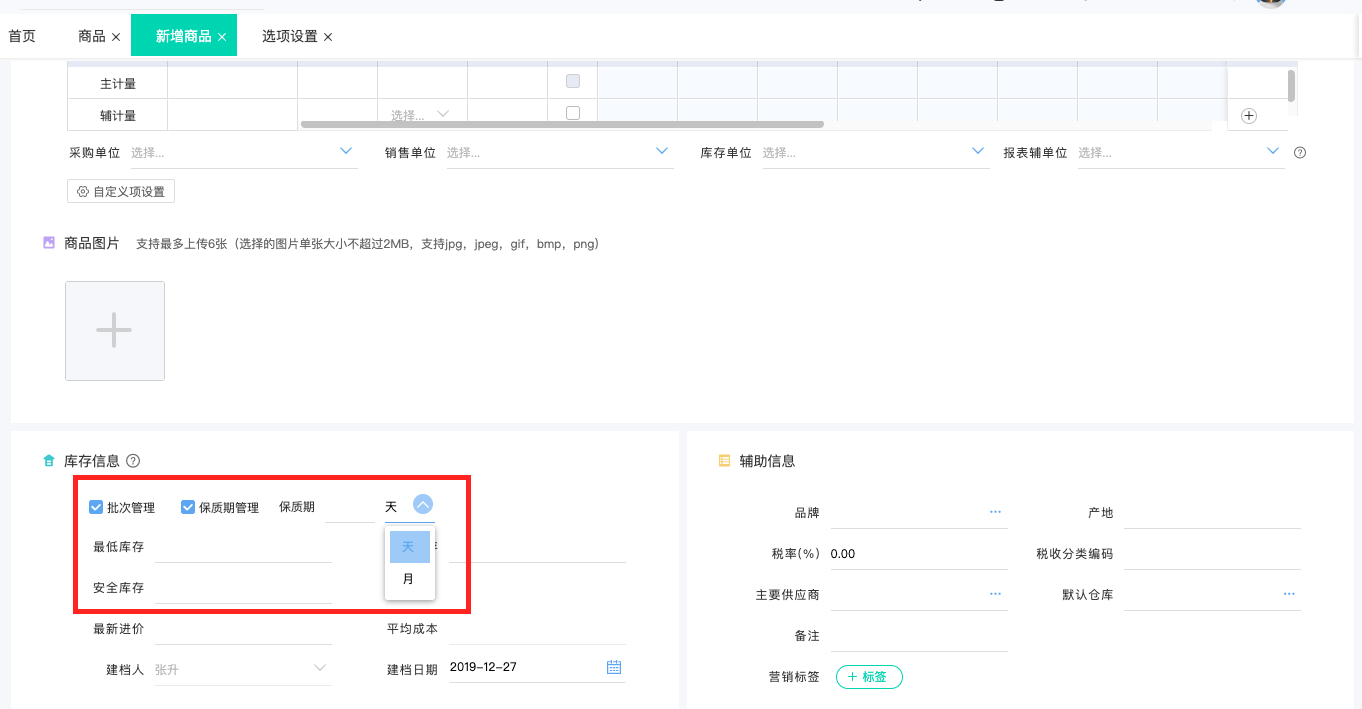The image size is (1362, 709).
Task: Close the 商品 tab
Action: coord(116,37)
